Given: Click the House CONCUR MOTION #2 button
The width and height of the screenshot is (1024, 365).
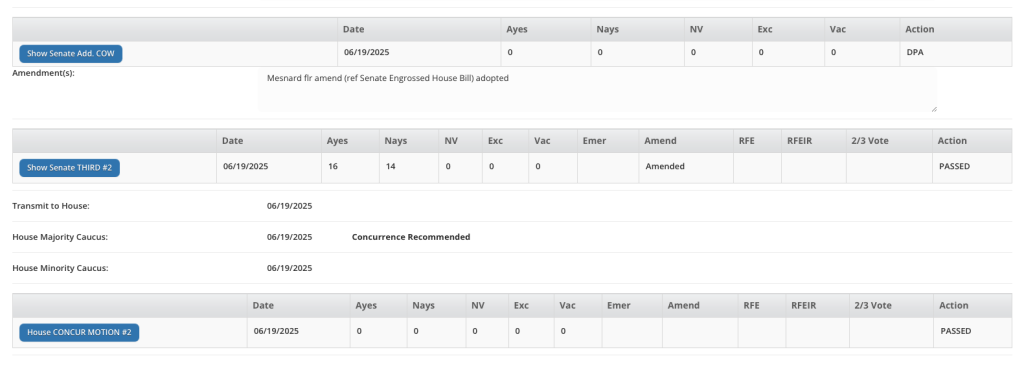Looking at the screenshot, I should pyautogui.click(x=79, y=332).
